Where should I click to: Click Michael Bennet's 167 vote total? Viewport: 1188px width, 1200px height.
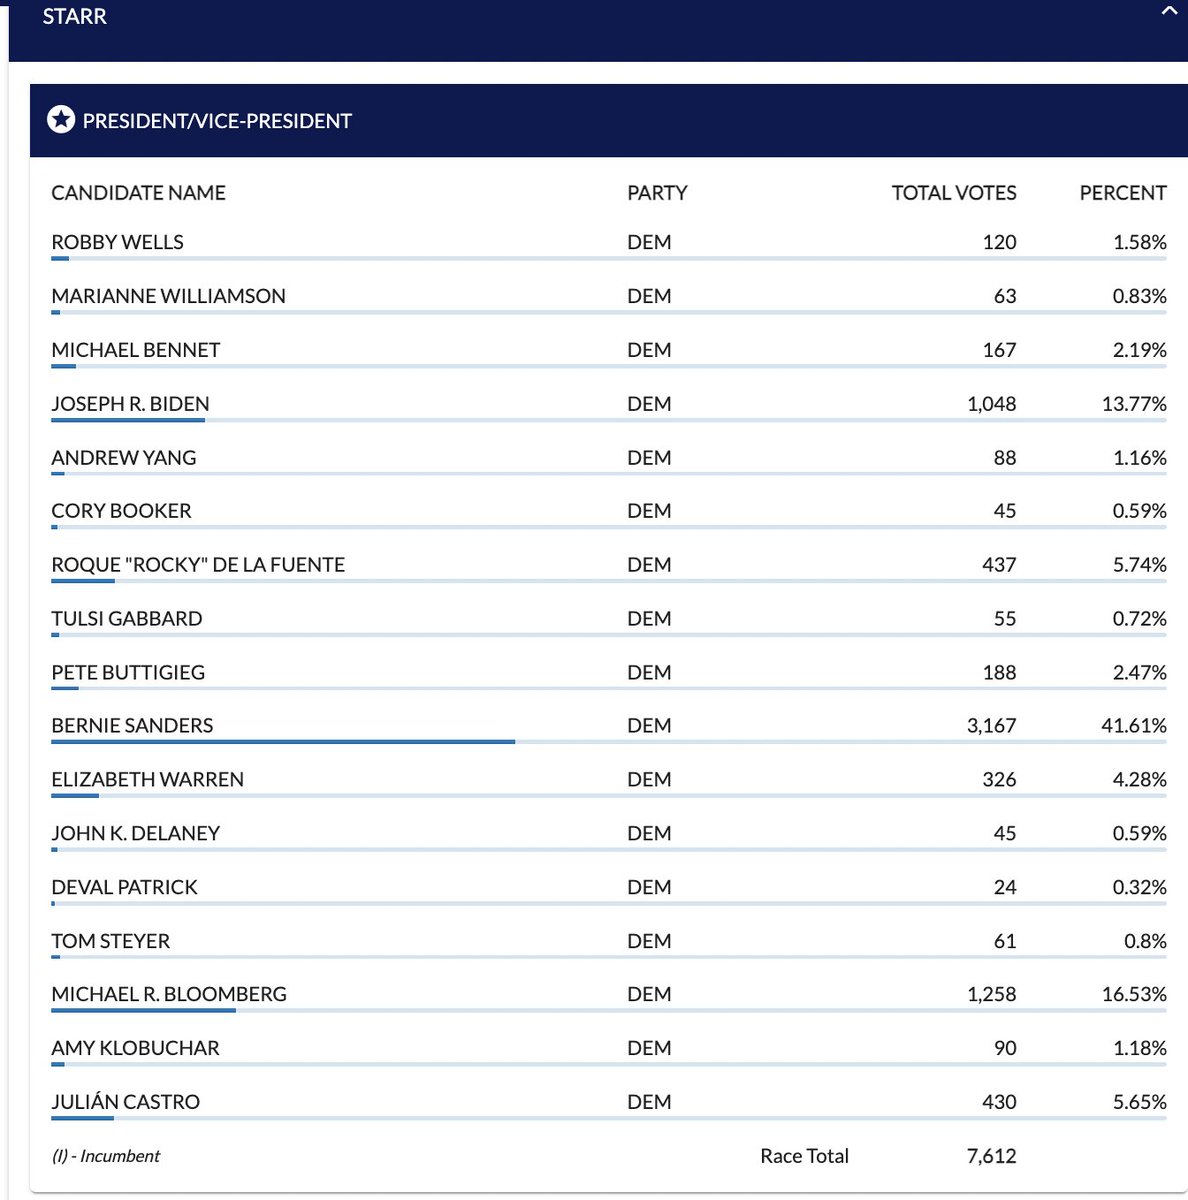999,350
